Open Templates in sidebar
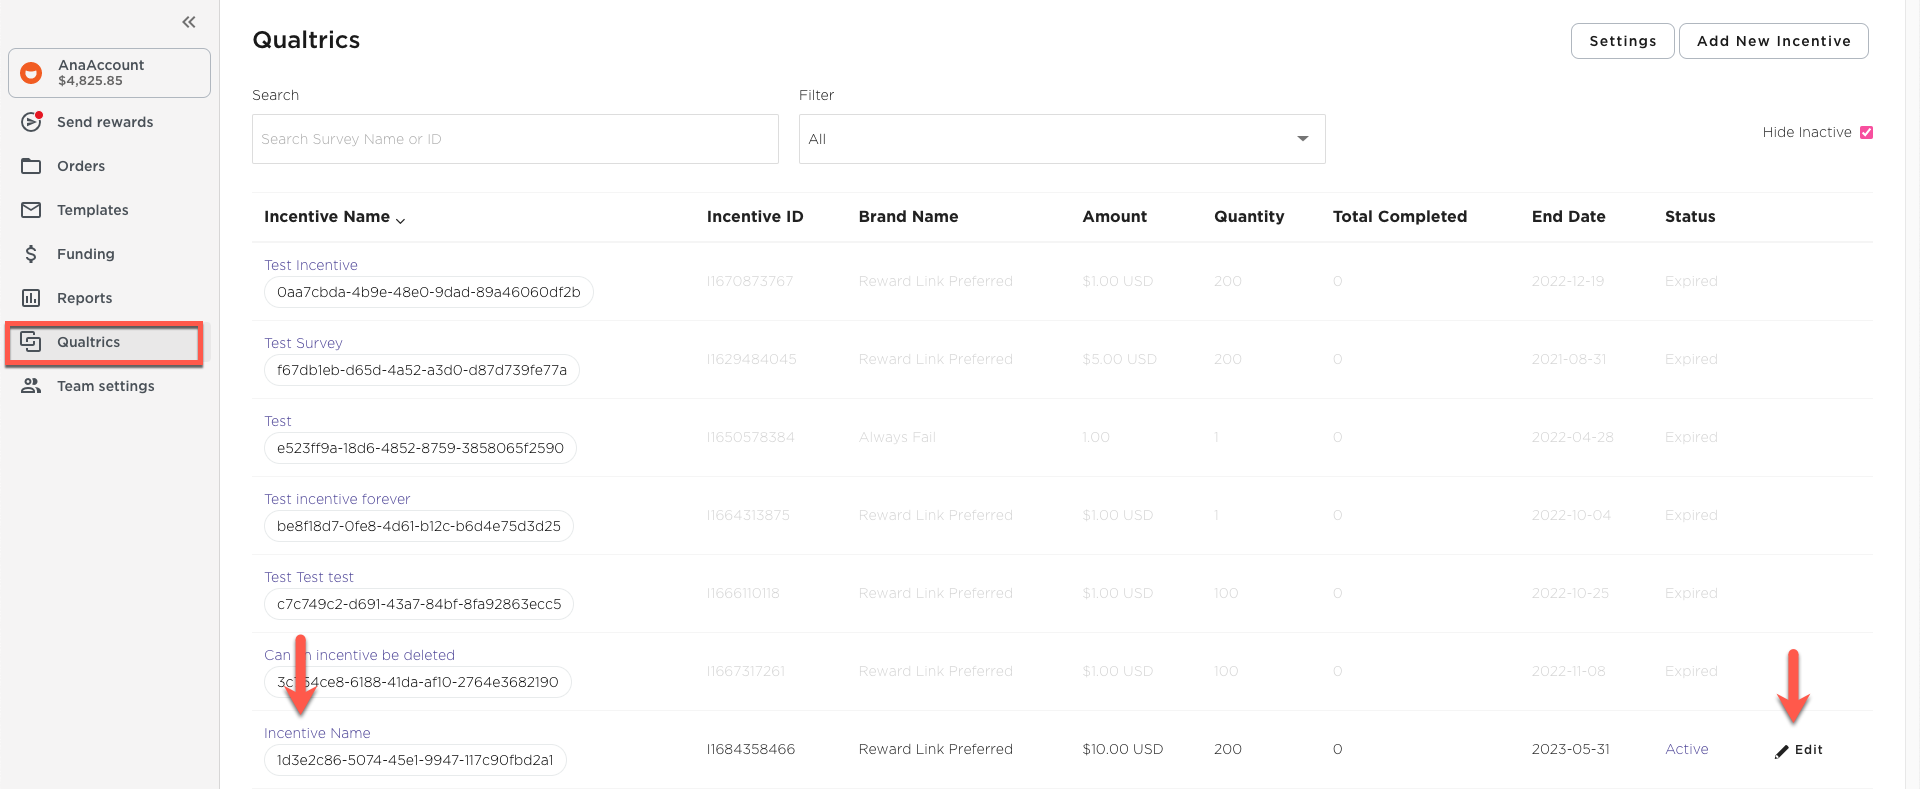 (93, 210)
